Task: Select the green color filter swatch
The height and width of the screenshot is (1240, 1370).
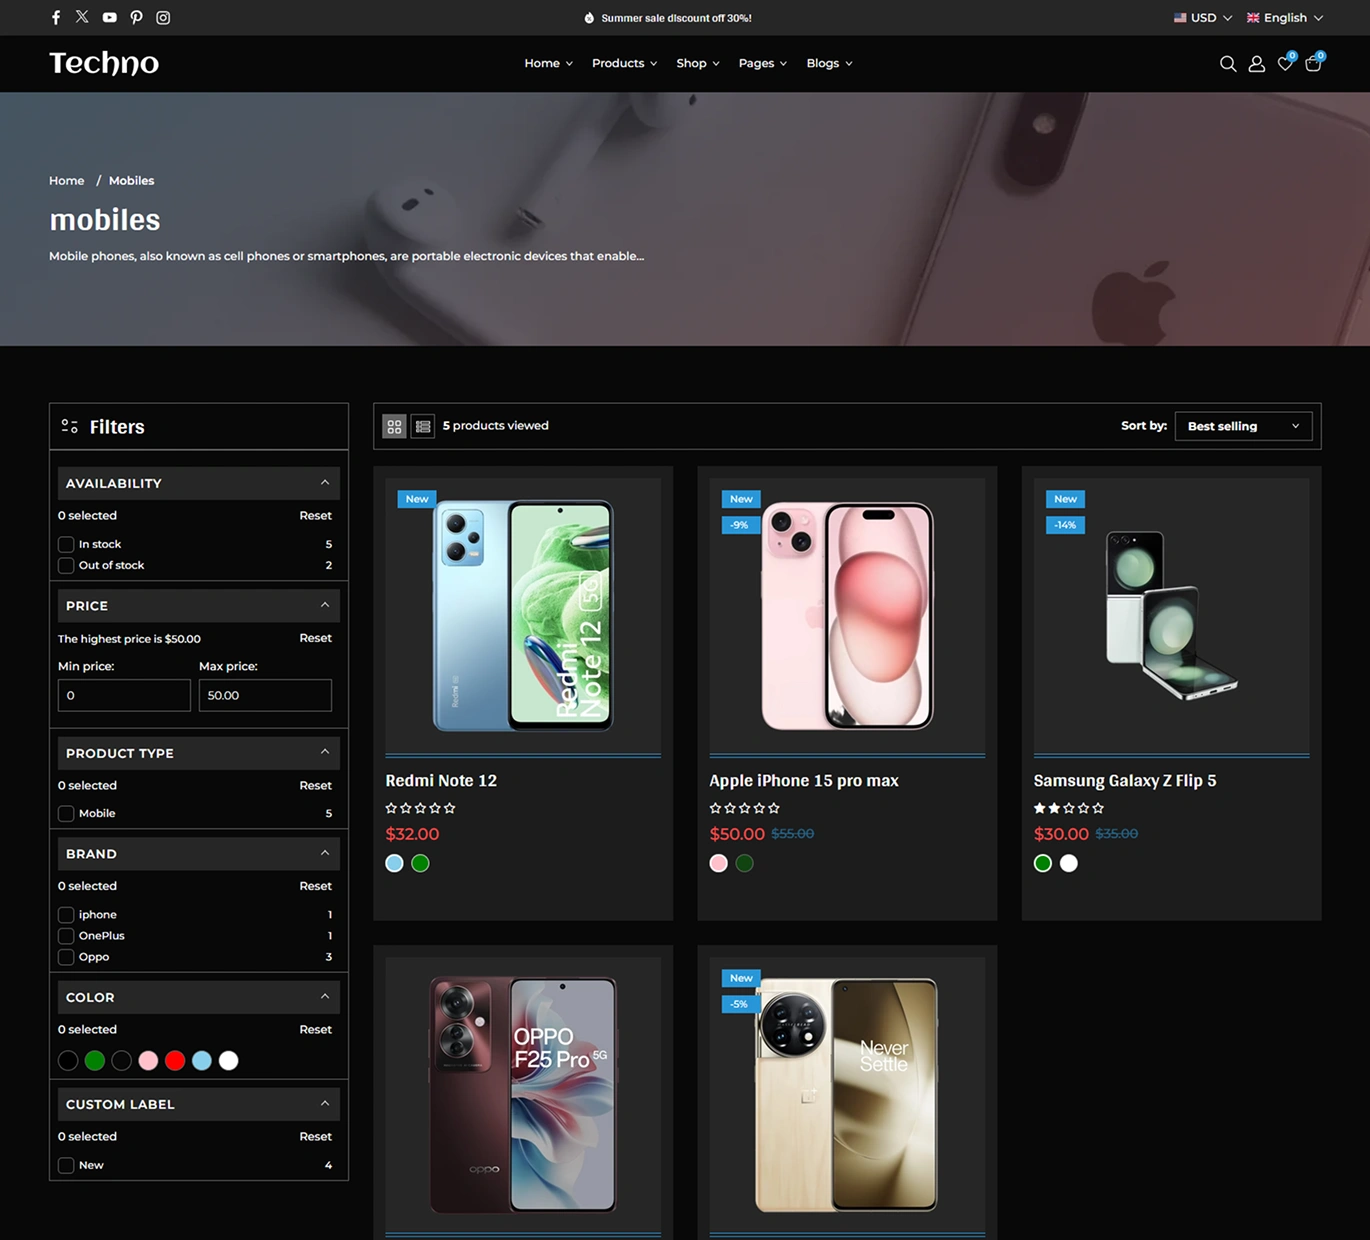Action: click(95, 1061)
